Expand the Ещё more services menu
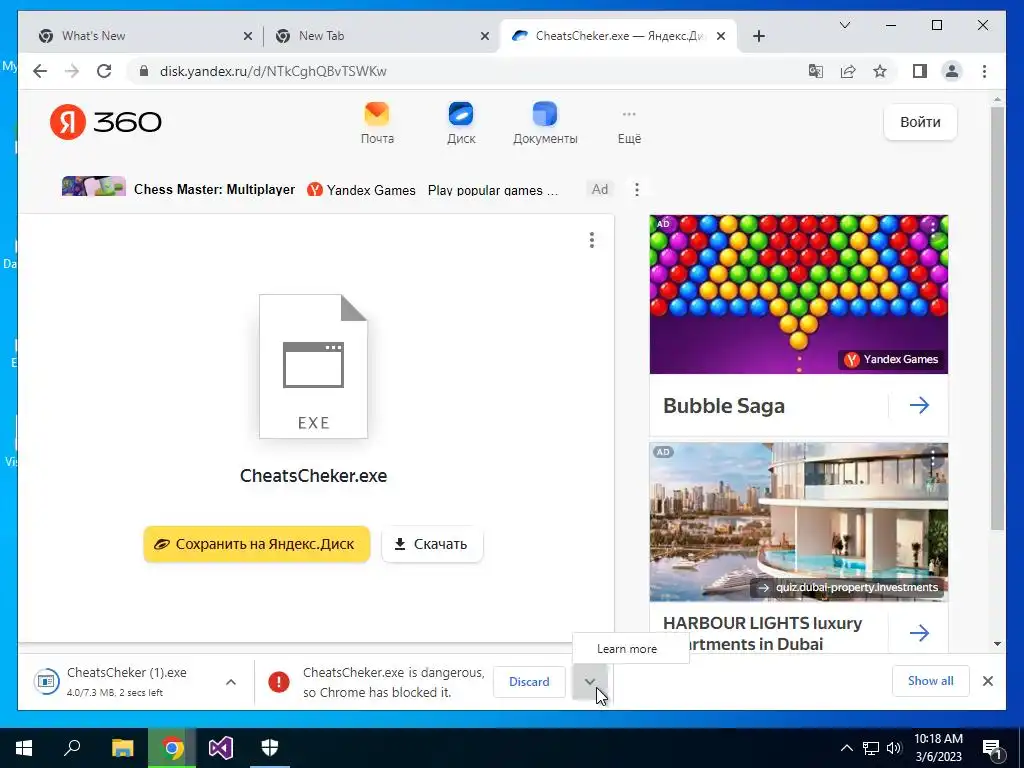This screenshot has height=768, width=1024. (629, 127)
